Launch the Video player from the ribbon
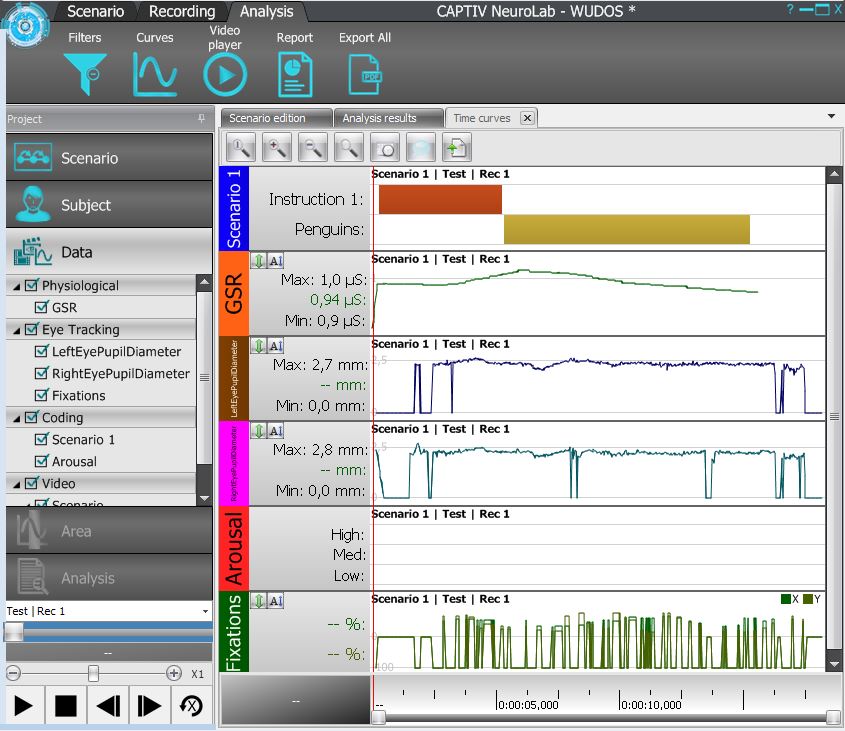The image size is (845, 731). click(x=225, y=74)
